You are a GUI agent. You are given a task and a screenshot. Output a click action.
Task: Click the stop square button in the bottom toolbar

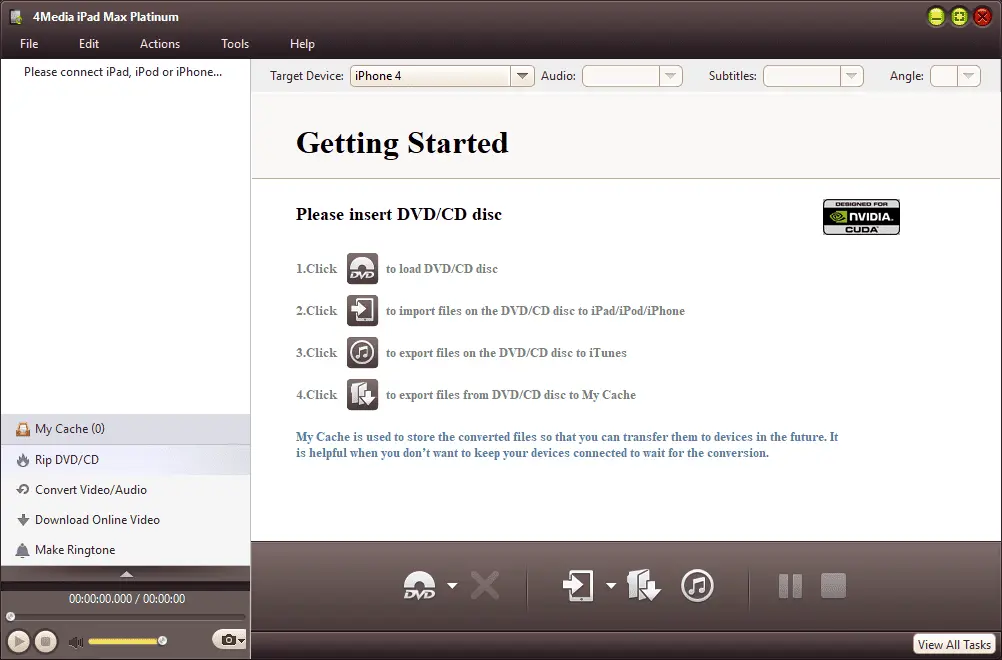click(x=833, y=585)
